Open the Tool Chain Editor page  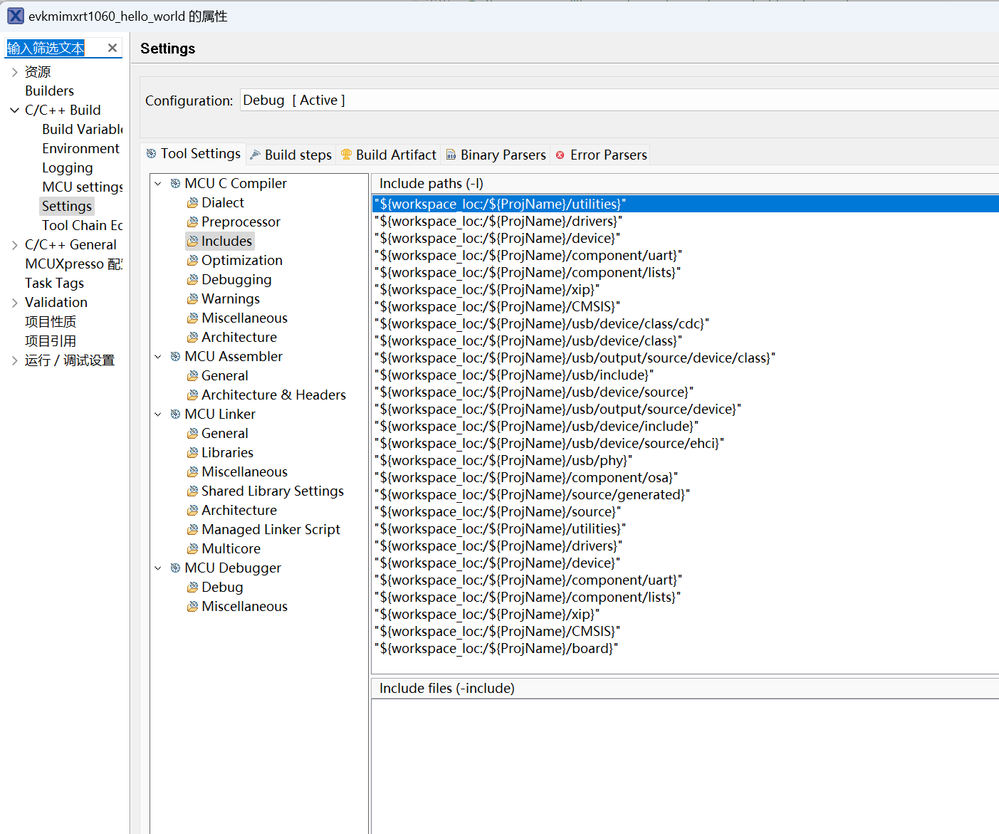(82, 226)
